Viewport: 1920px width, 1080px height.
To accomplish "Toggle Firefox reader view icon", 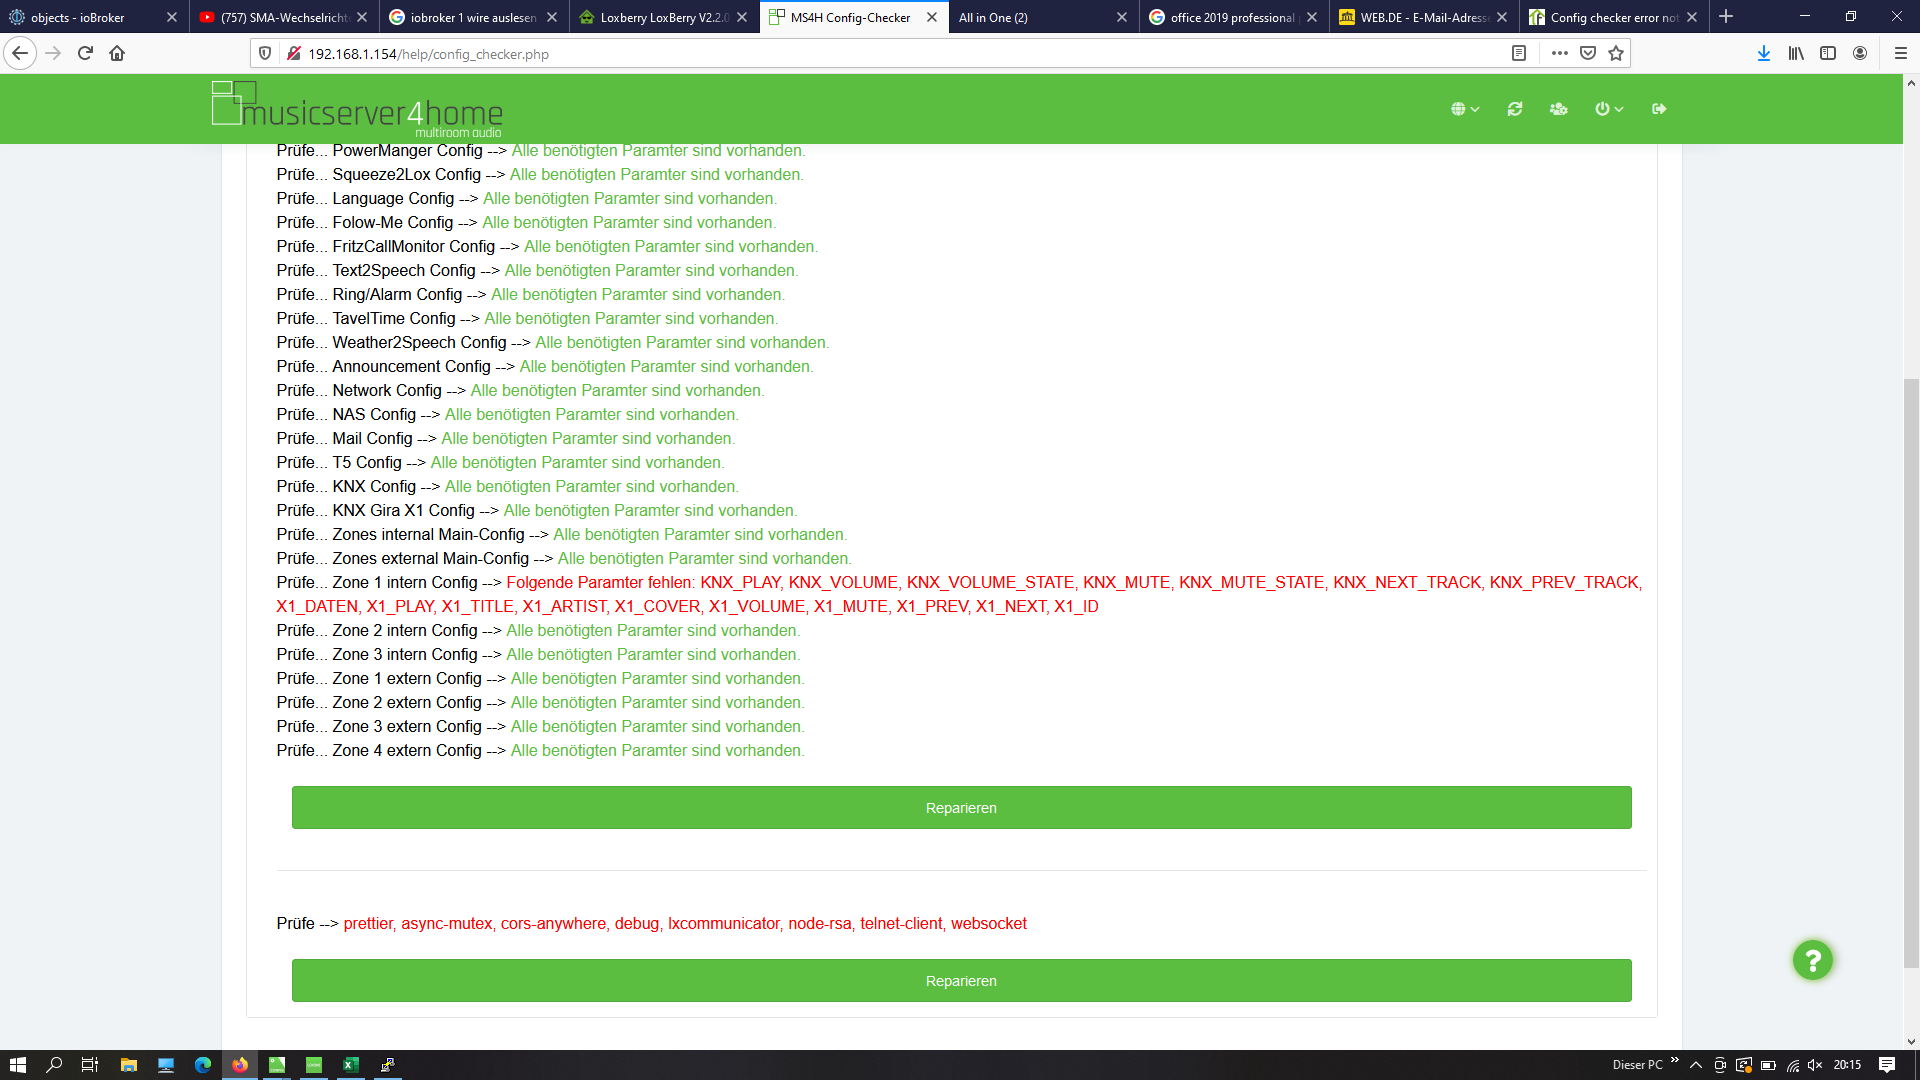I will 1518,54.
